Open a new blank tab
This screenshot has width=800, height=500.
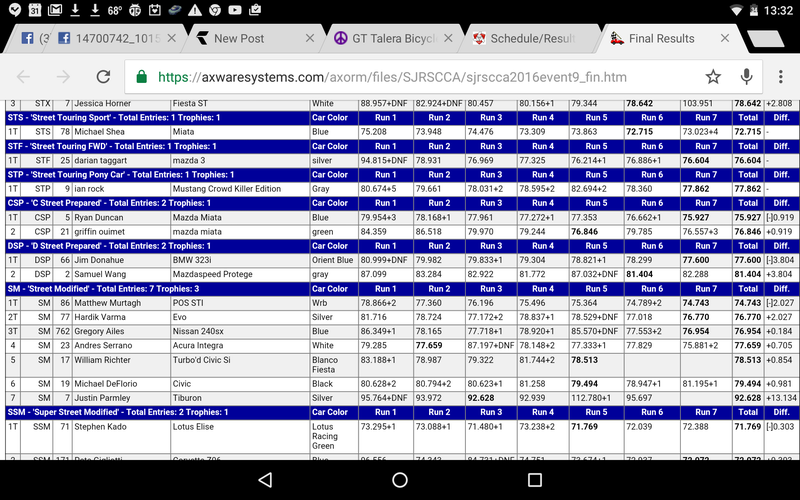click(765, 39)
